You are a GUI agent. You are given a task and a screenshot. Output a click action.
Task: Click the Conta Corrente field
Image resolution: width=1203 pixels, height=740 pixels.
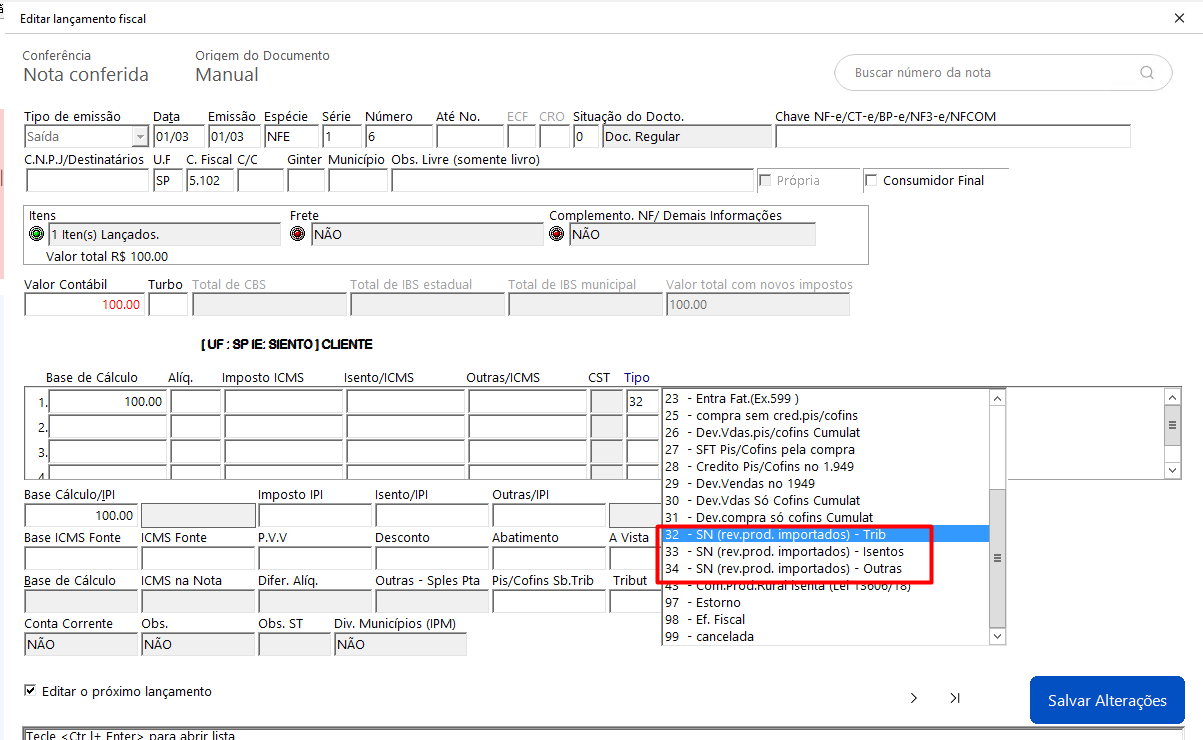point(80,645)
